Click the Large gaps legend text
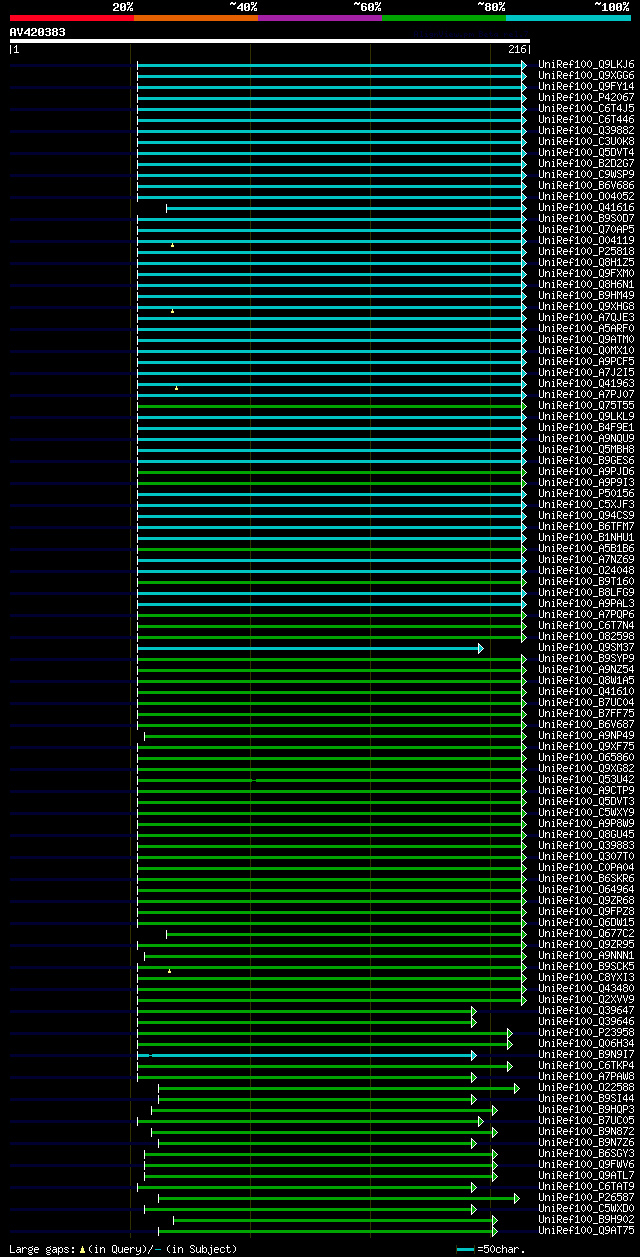 pos(123,1249)
